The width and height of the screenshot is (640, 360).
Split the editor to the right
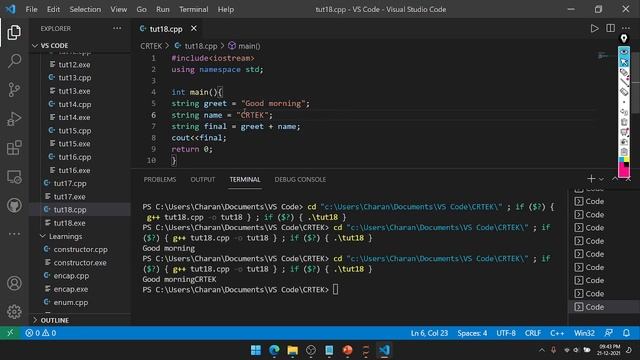pyautogui.click(x=610, y=29)
